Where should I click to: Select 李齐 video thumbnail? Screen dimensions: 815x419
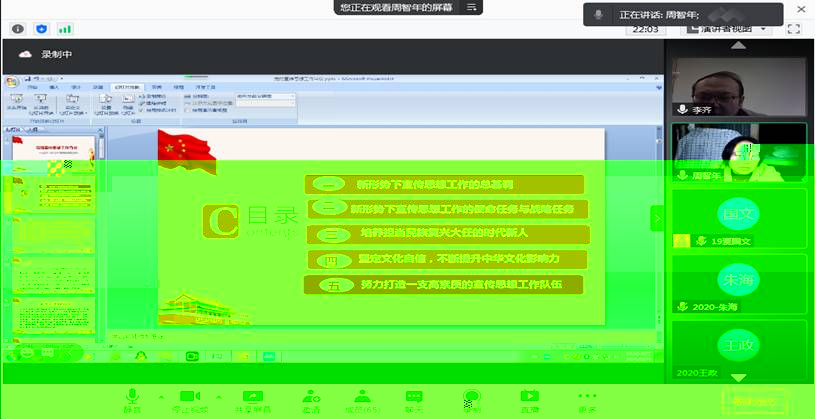[739, 87]
